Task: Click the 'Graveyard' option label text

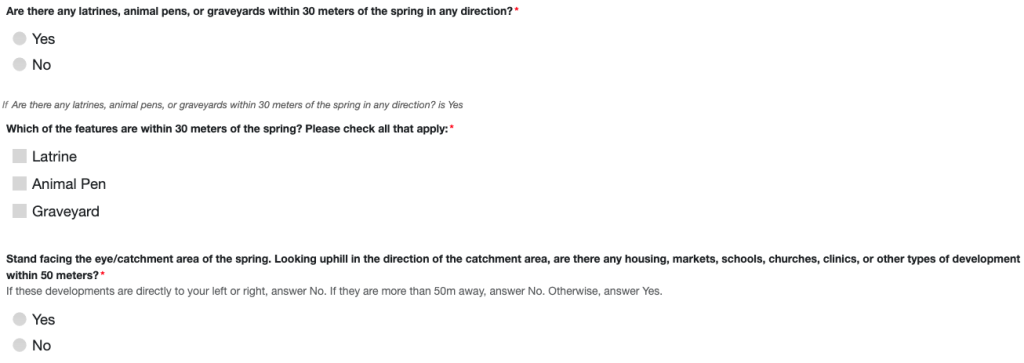Action: point(65,212)
